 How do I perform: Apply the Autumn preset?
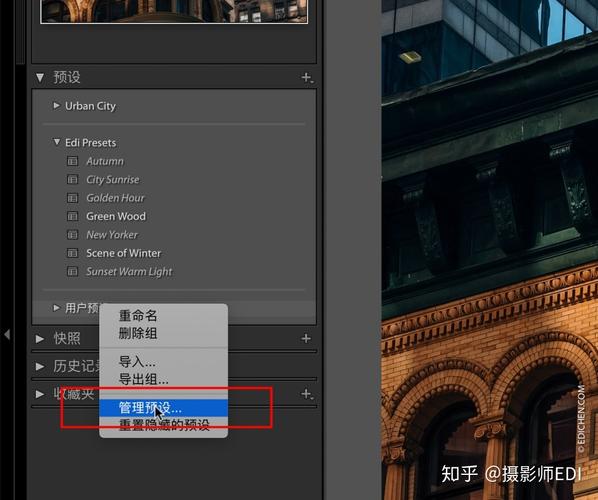pyautogui.click(x=105, y=161)
